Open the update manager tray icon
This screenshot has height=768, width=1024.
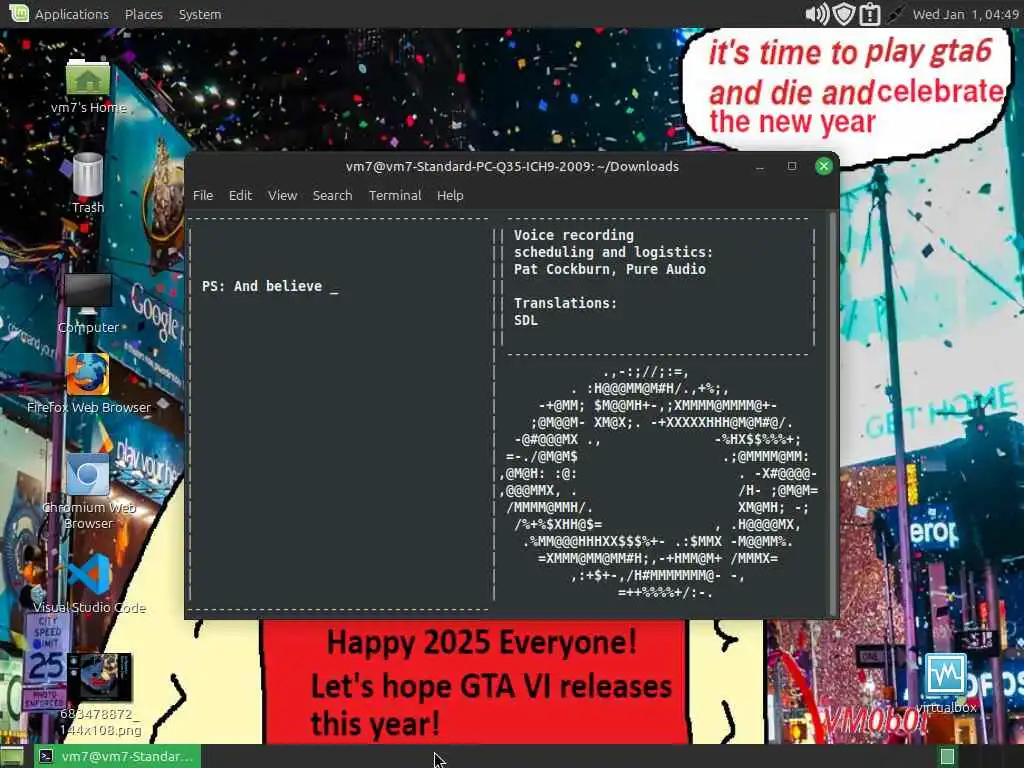tap(870, 14)
